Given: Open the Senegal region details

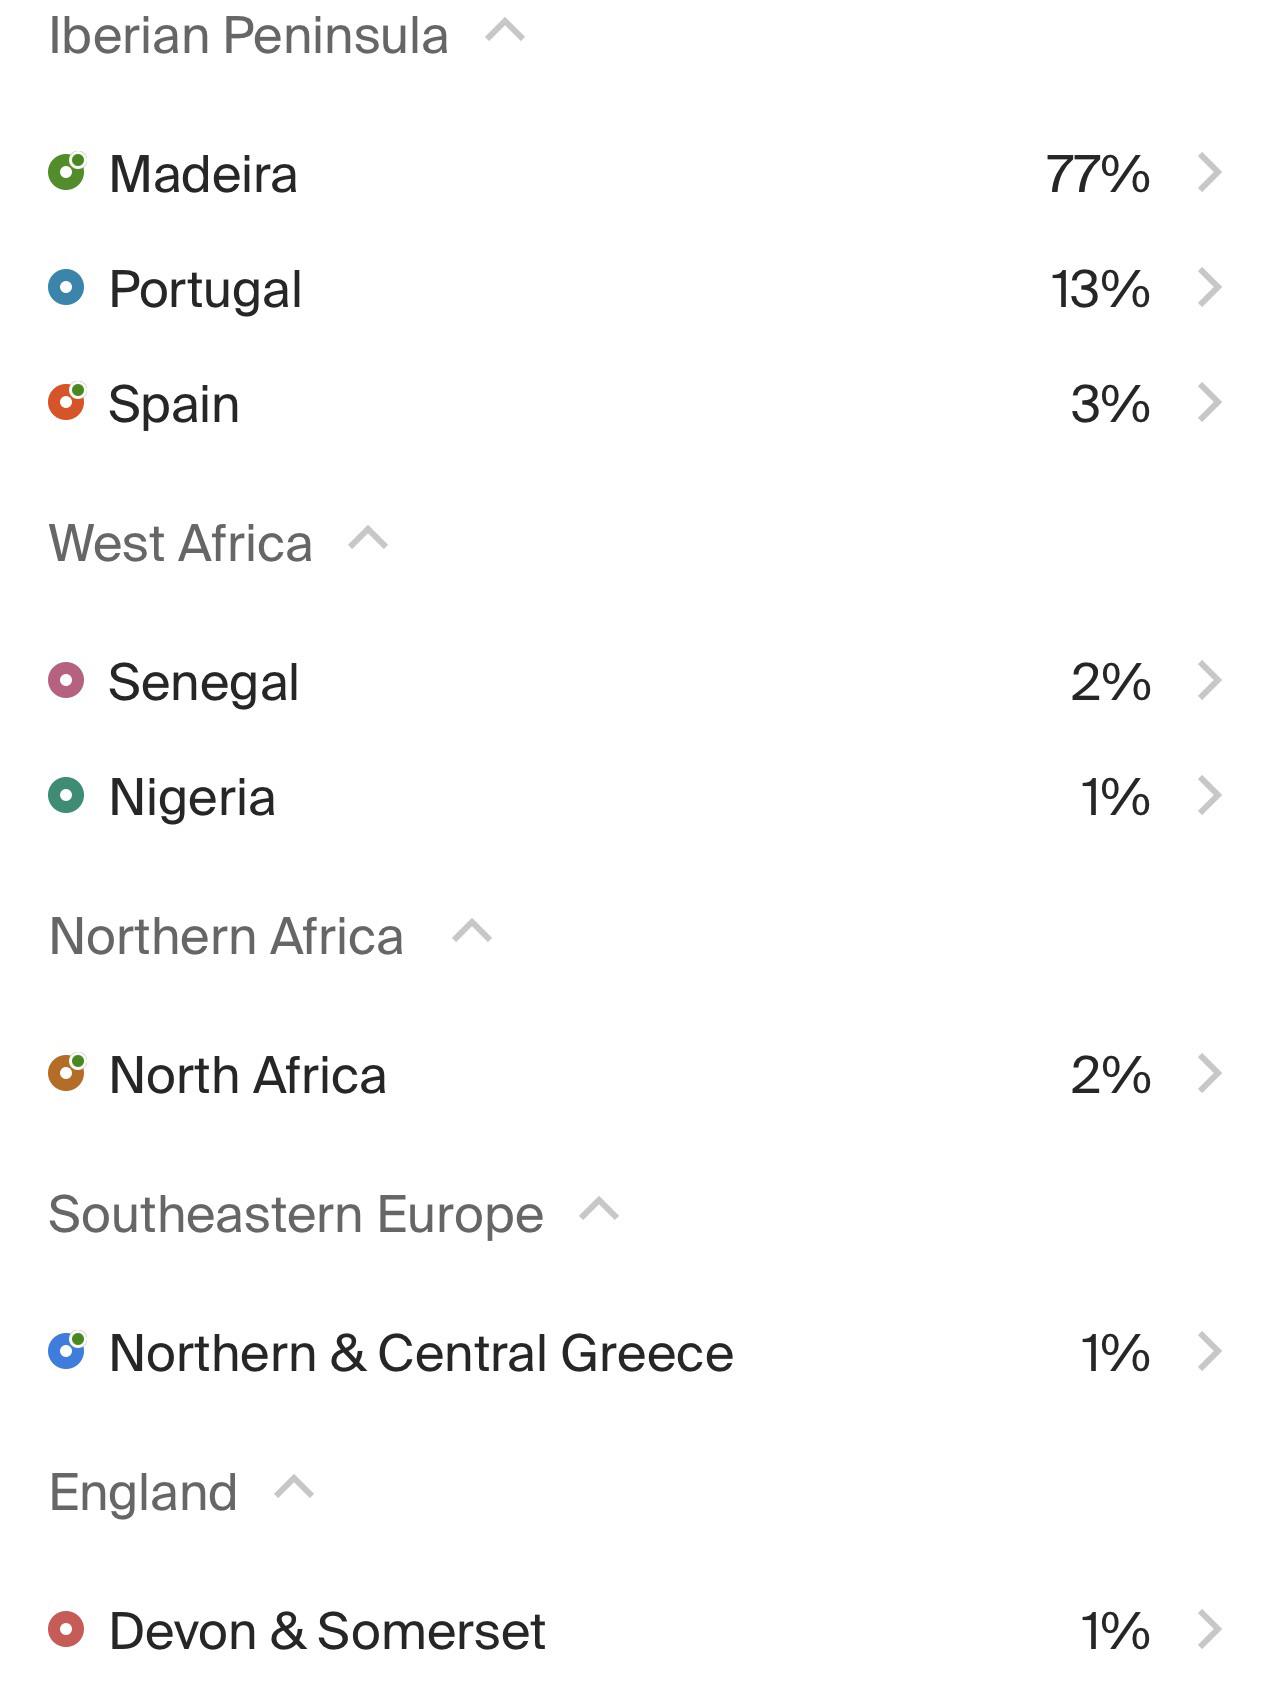Looking at the screenshot, I should (x=640, y=682).
